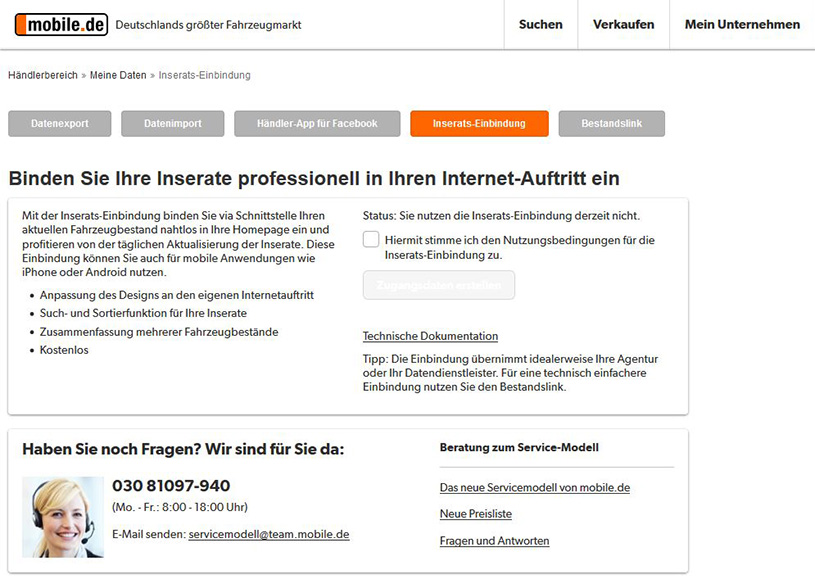Screen dimensions: 815x588
Task: Open the Neue Preisliste link
Action: (x=476, y=514)
